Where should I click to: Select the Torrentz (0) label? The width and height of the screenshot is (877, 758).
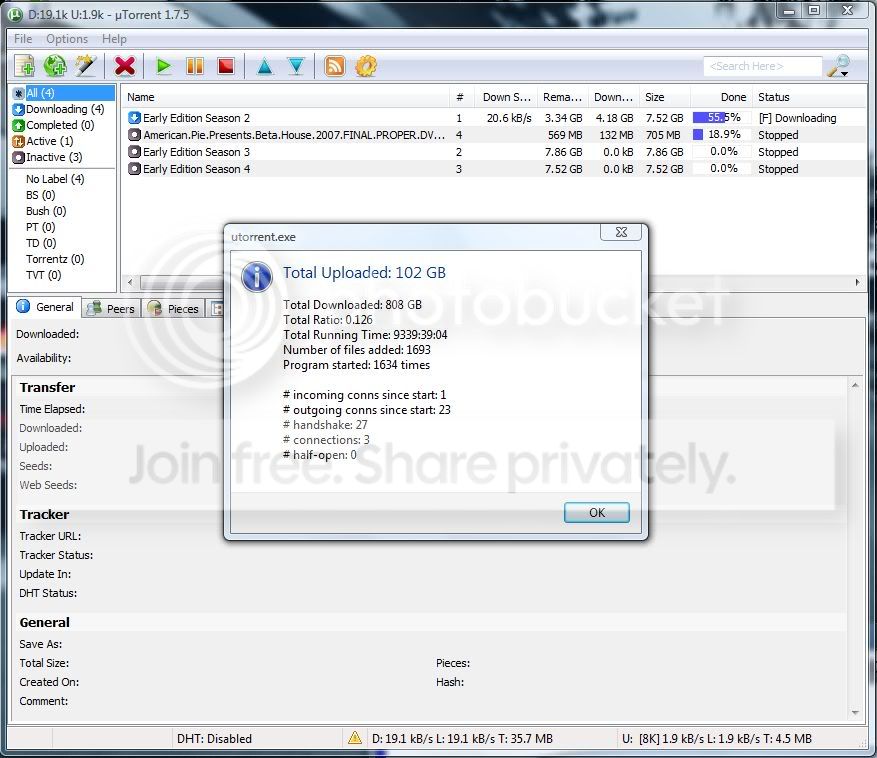pyautogui.click(x=55, y=259)
